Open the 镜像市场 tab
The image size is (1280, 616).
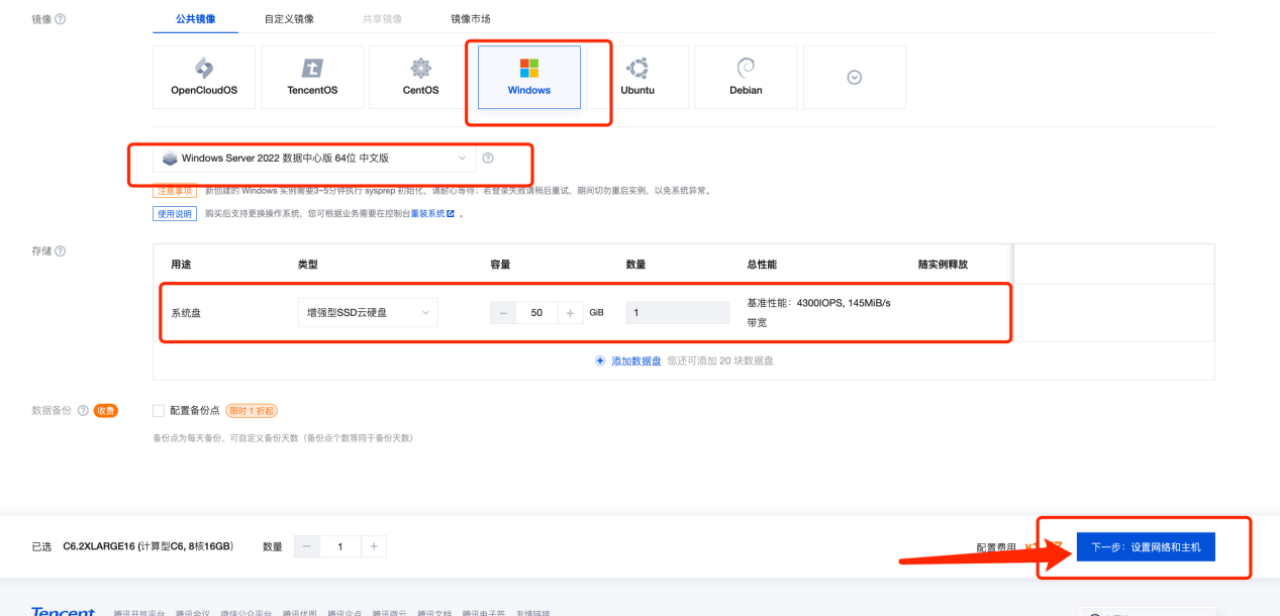coord(470,19)
